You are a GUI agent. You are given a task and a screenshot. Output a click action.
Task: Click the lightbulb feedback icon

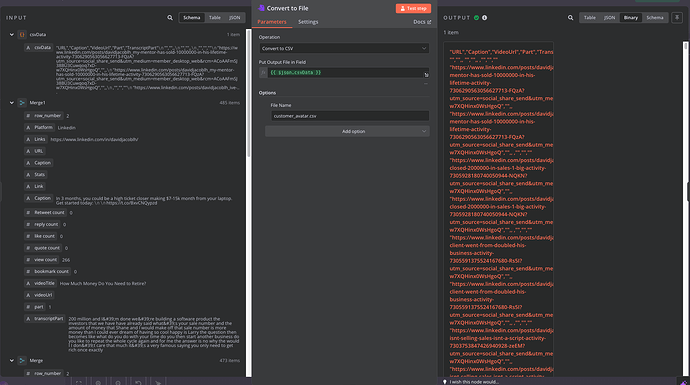pos(444,381)
